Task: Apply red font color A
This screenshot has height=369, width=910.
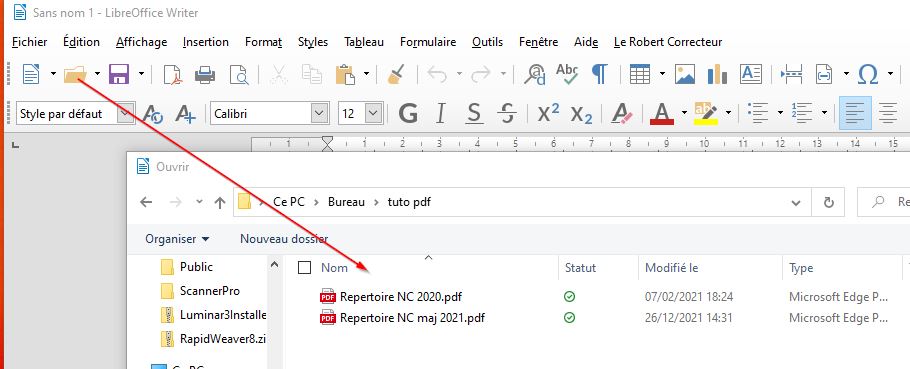Action: (x=662, y=114)
